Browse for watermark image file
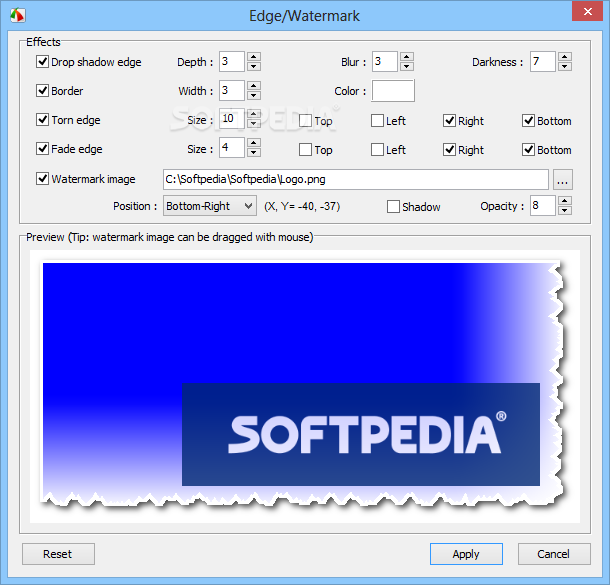The image size is (610, 585). pos(563,179)
